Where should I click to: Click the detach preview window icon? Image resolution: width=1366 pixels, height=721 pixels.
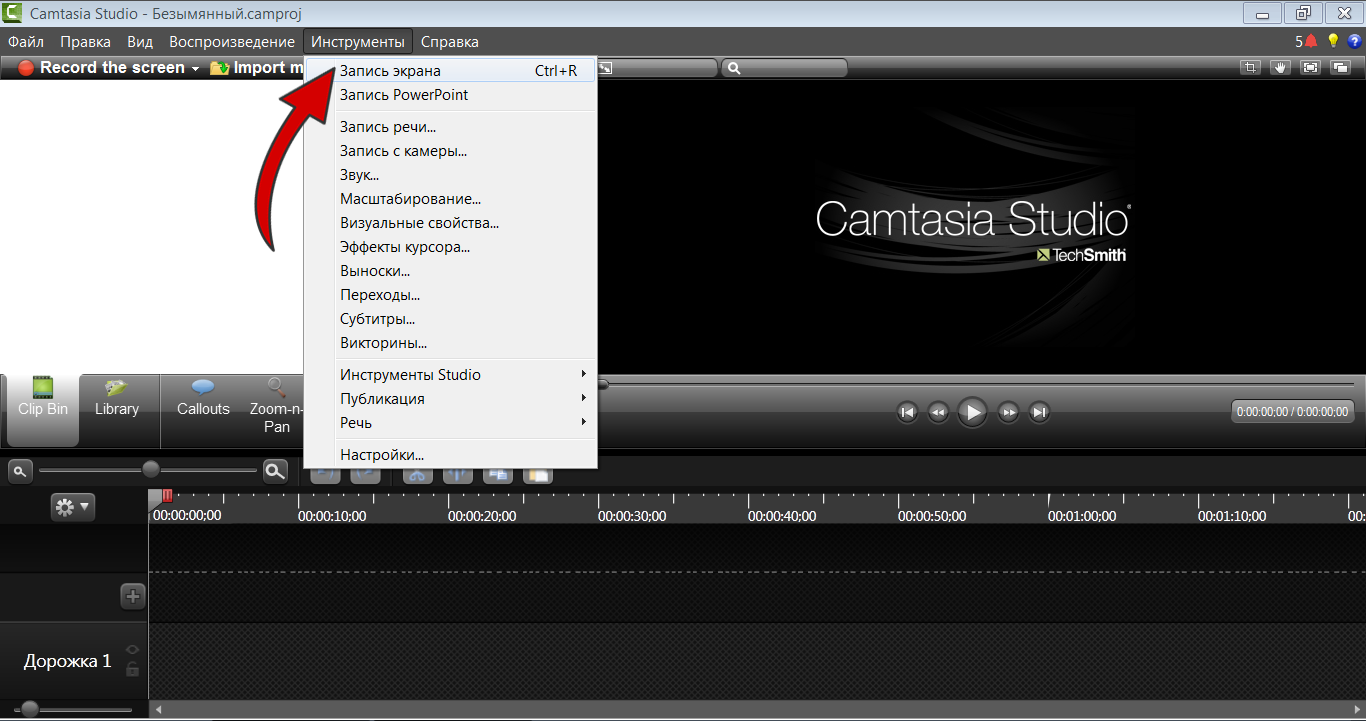(x=1340, y=68)
